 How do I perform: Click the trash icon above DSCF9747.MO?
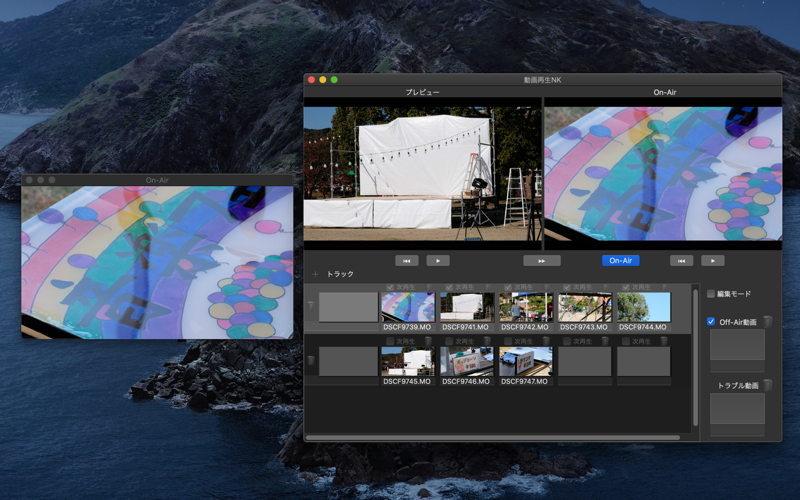coord(546,341)
